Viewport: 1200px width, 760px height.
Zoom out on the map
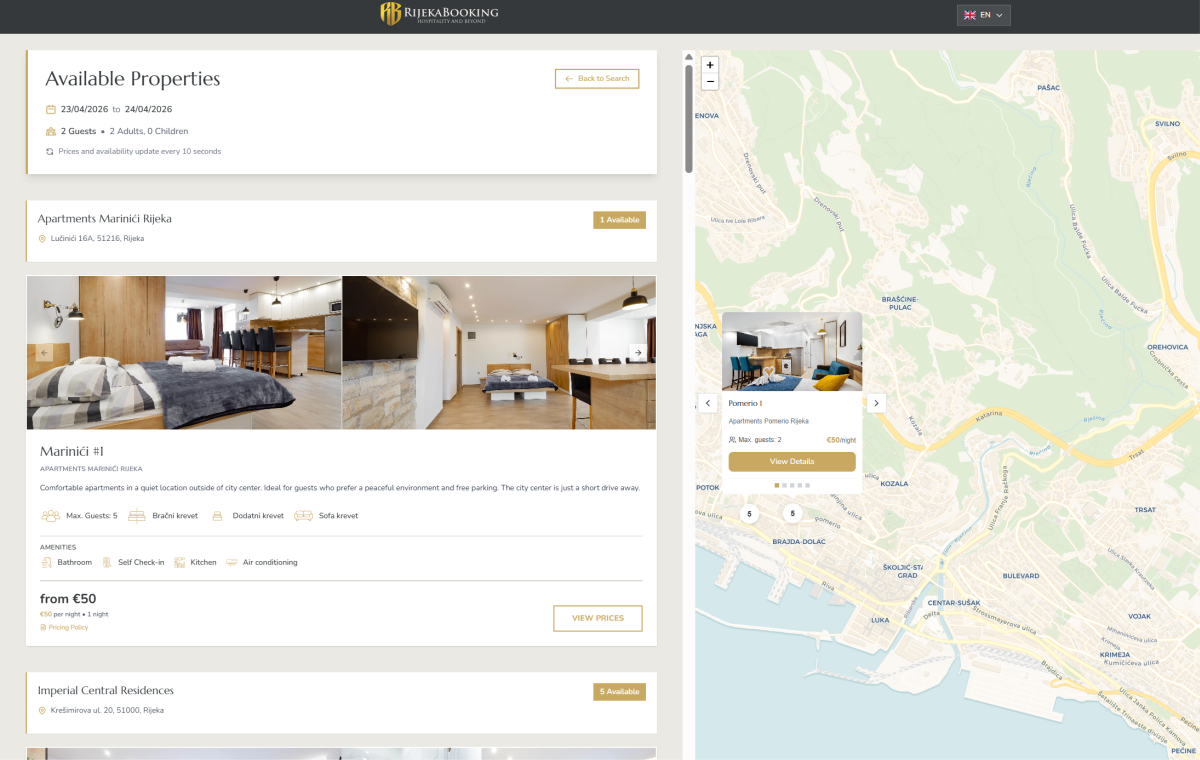[710, 82]
